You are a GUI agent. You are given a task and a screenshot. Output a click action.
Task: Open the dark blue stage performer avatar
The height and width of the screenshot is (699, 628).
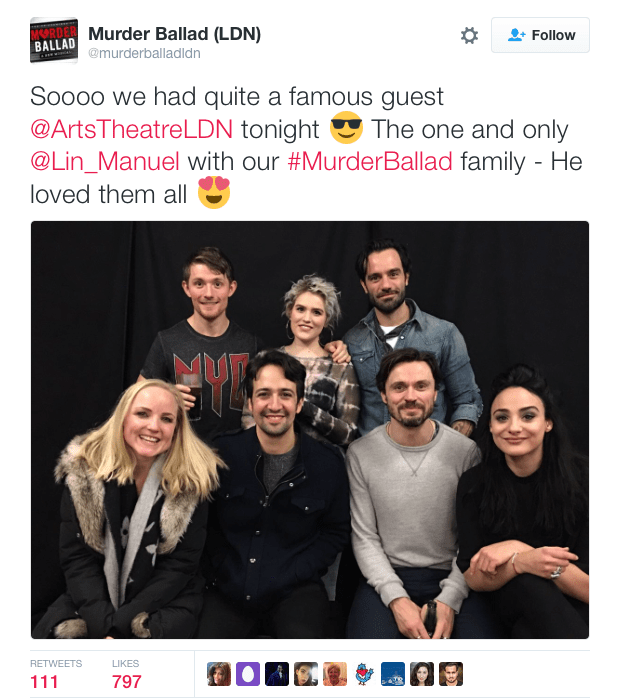pos(277,674)
